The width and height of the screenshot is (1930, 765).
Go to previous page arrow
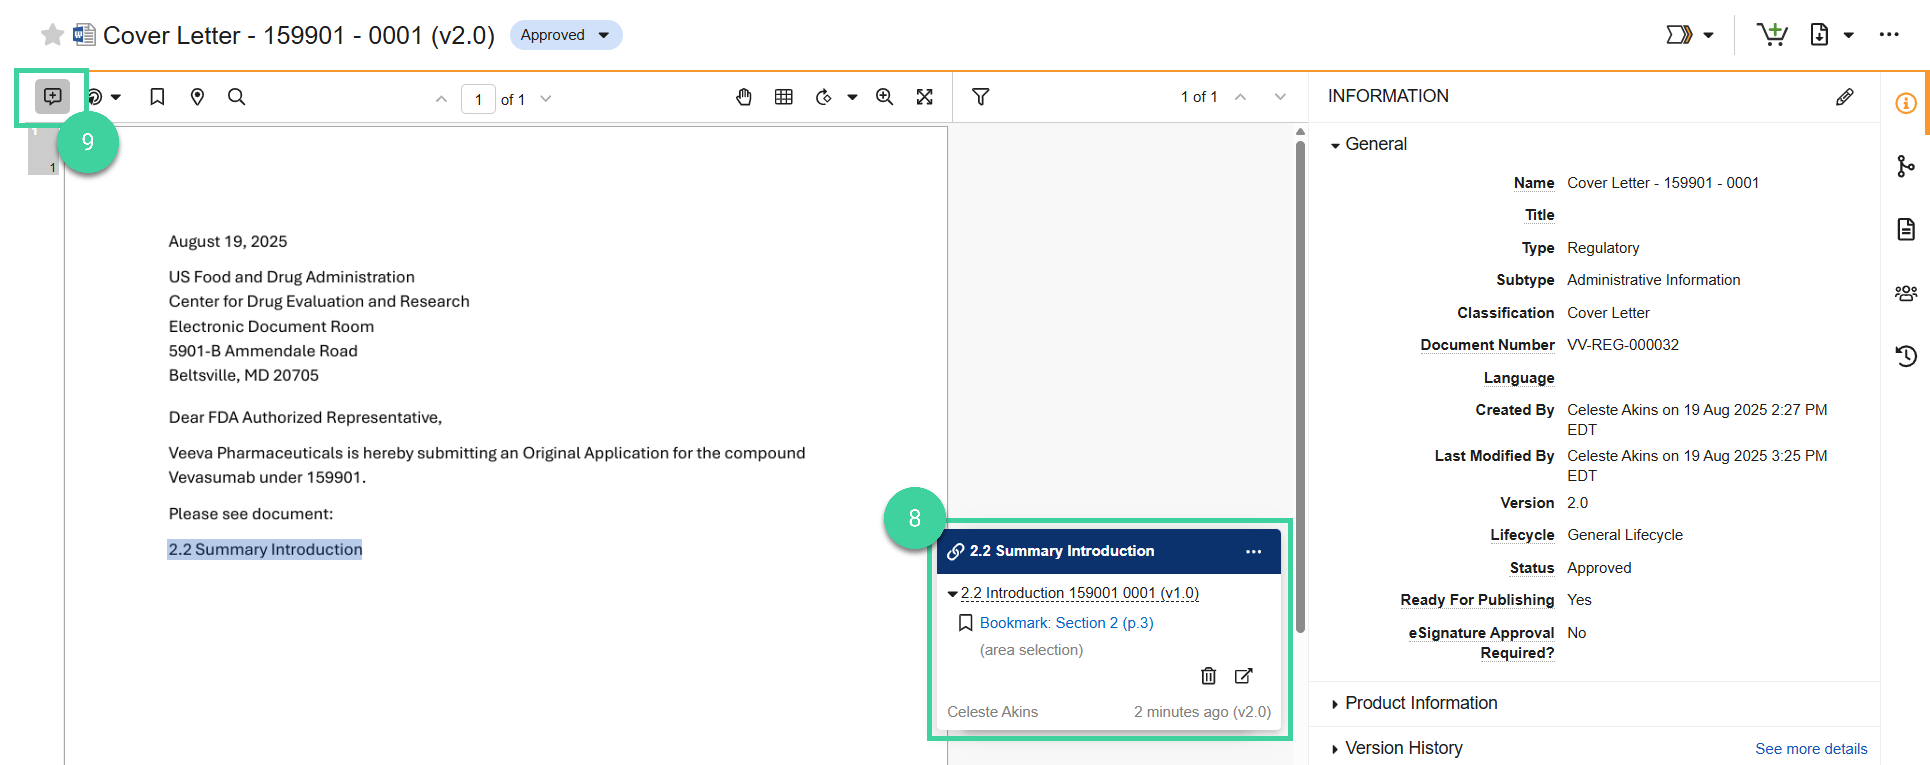coord(441,99)
